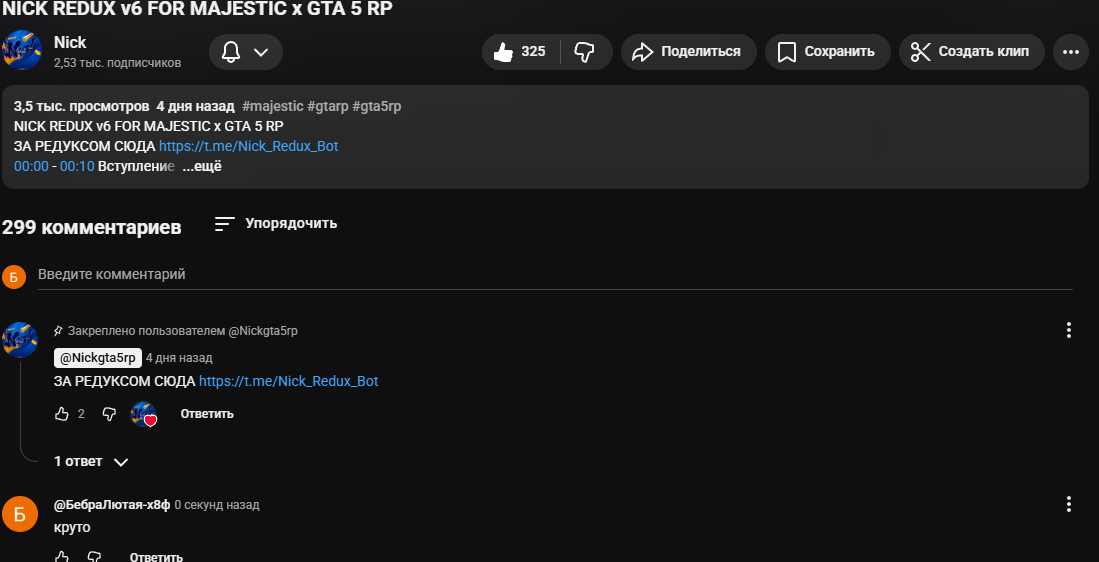The image size is (1099, 562).
Task: Dislike the pinned comment by @Nickgta5rp
Action: point(109,414)
